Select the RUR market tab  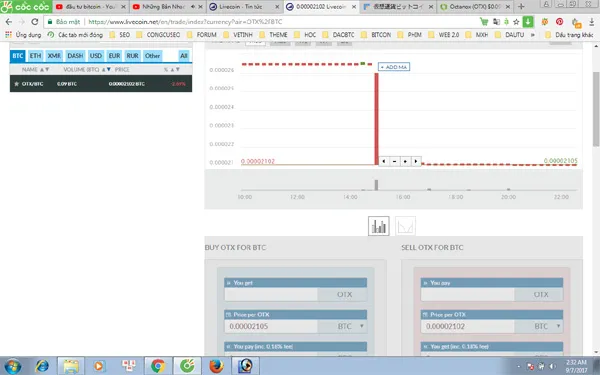(132, 56)
